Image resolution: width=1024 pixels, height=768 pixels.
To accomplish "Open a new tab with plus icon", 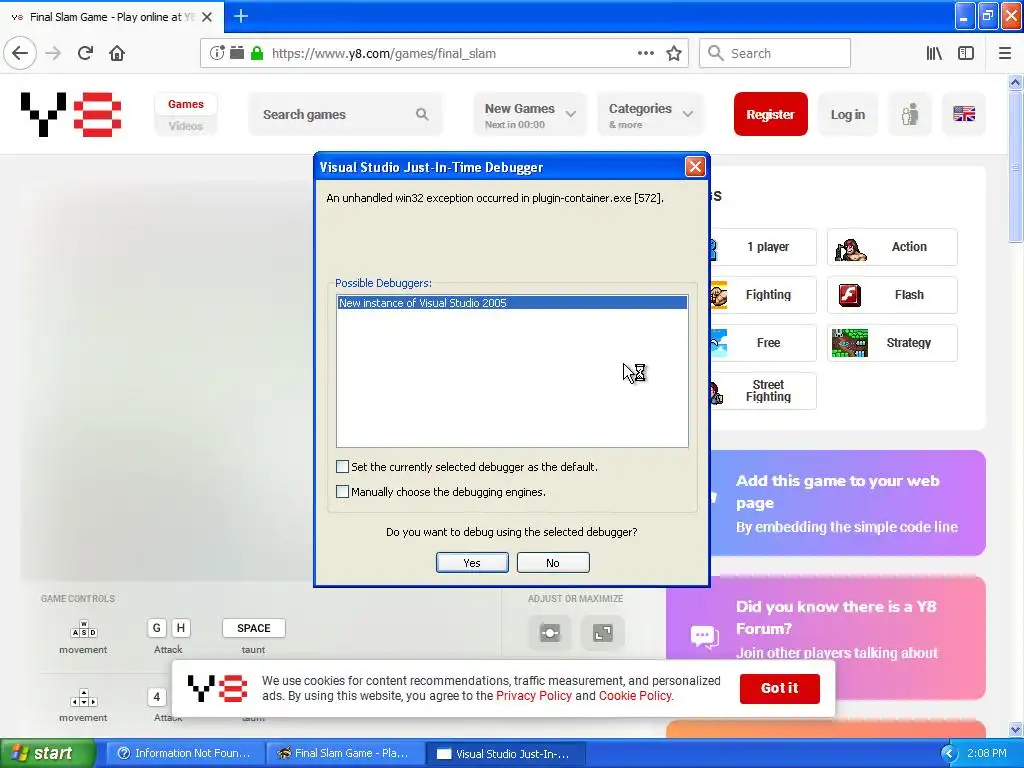I will click(x=241, y=16).
